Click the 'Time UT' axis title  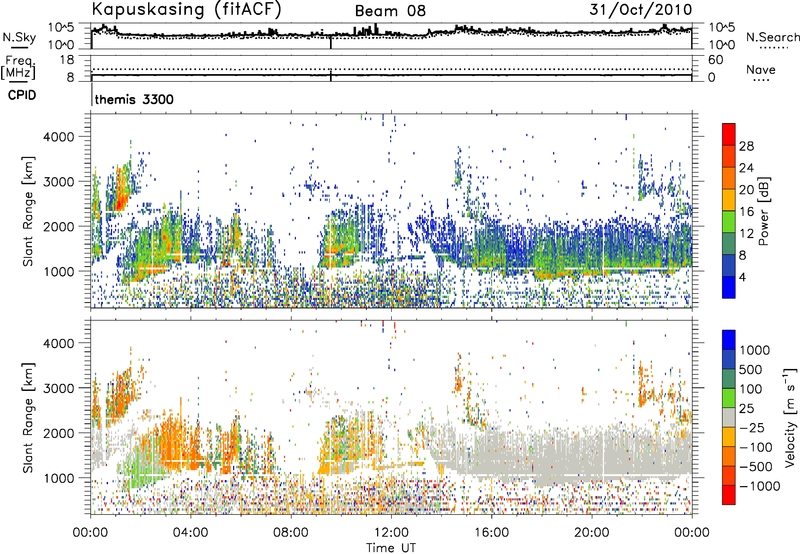pos(391,548)
